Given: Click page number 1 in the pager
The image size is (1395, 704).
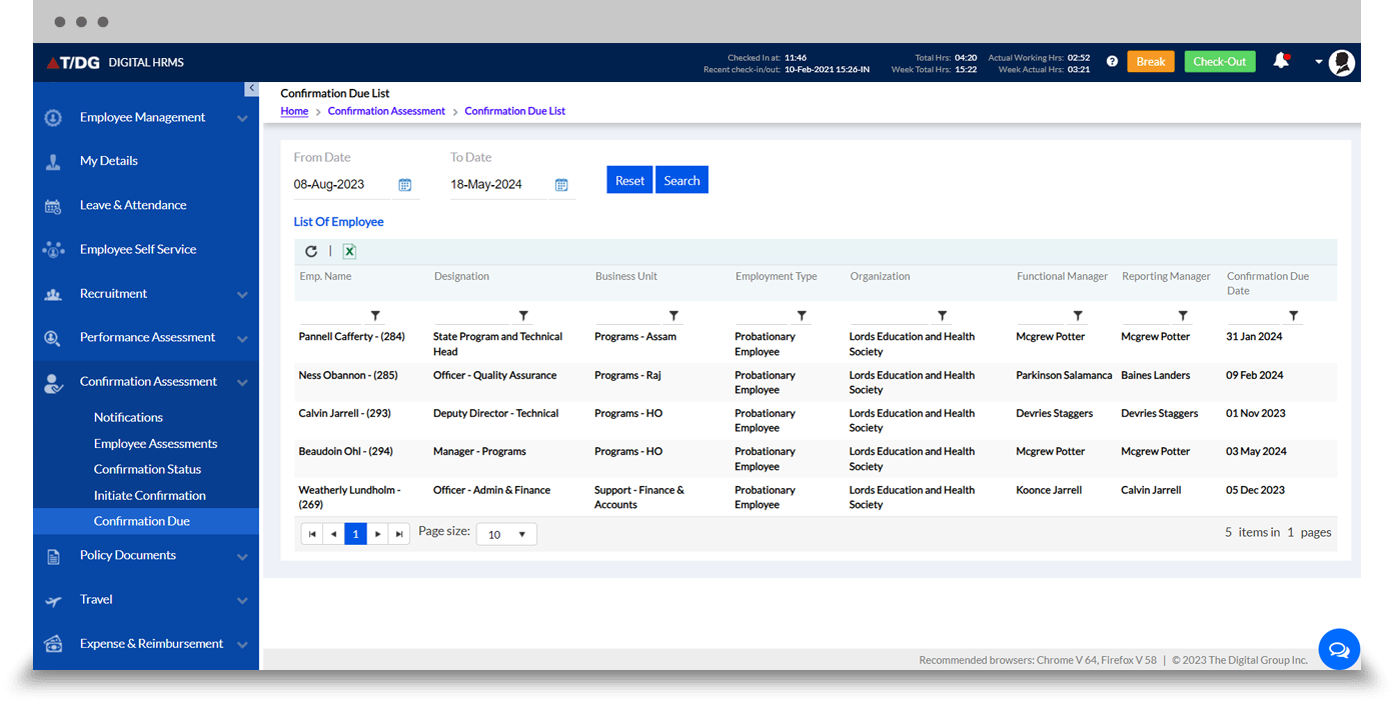Looking at the screenshot, I should coord(356,534).
